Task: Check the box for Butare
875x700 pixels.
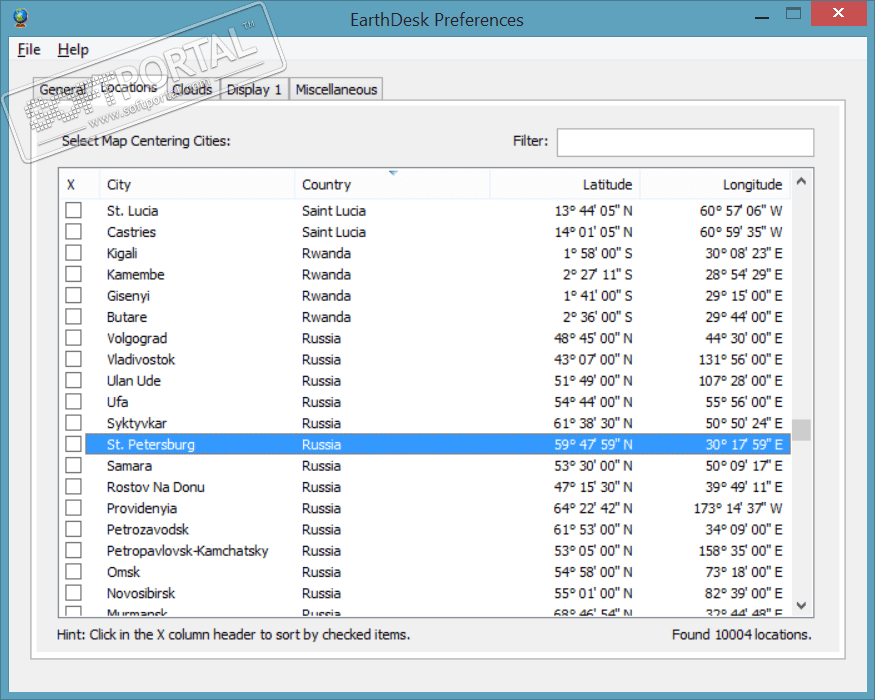Action: pos(73,317)
